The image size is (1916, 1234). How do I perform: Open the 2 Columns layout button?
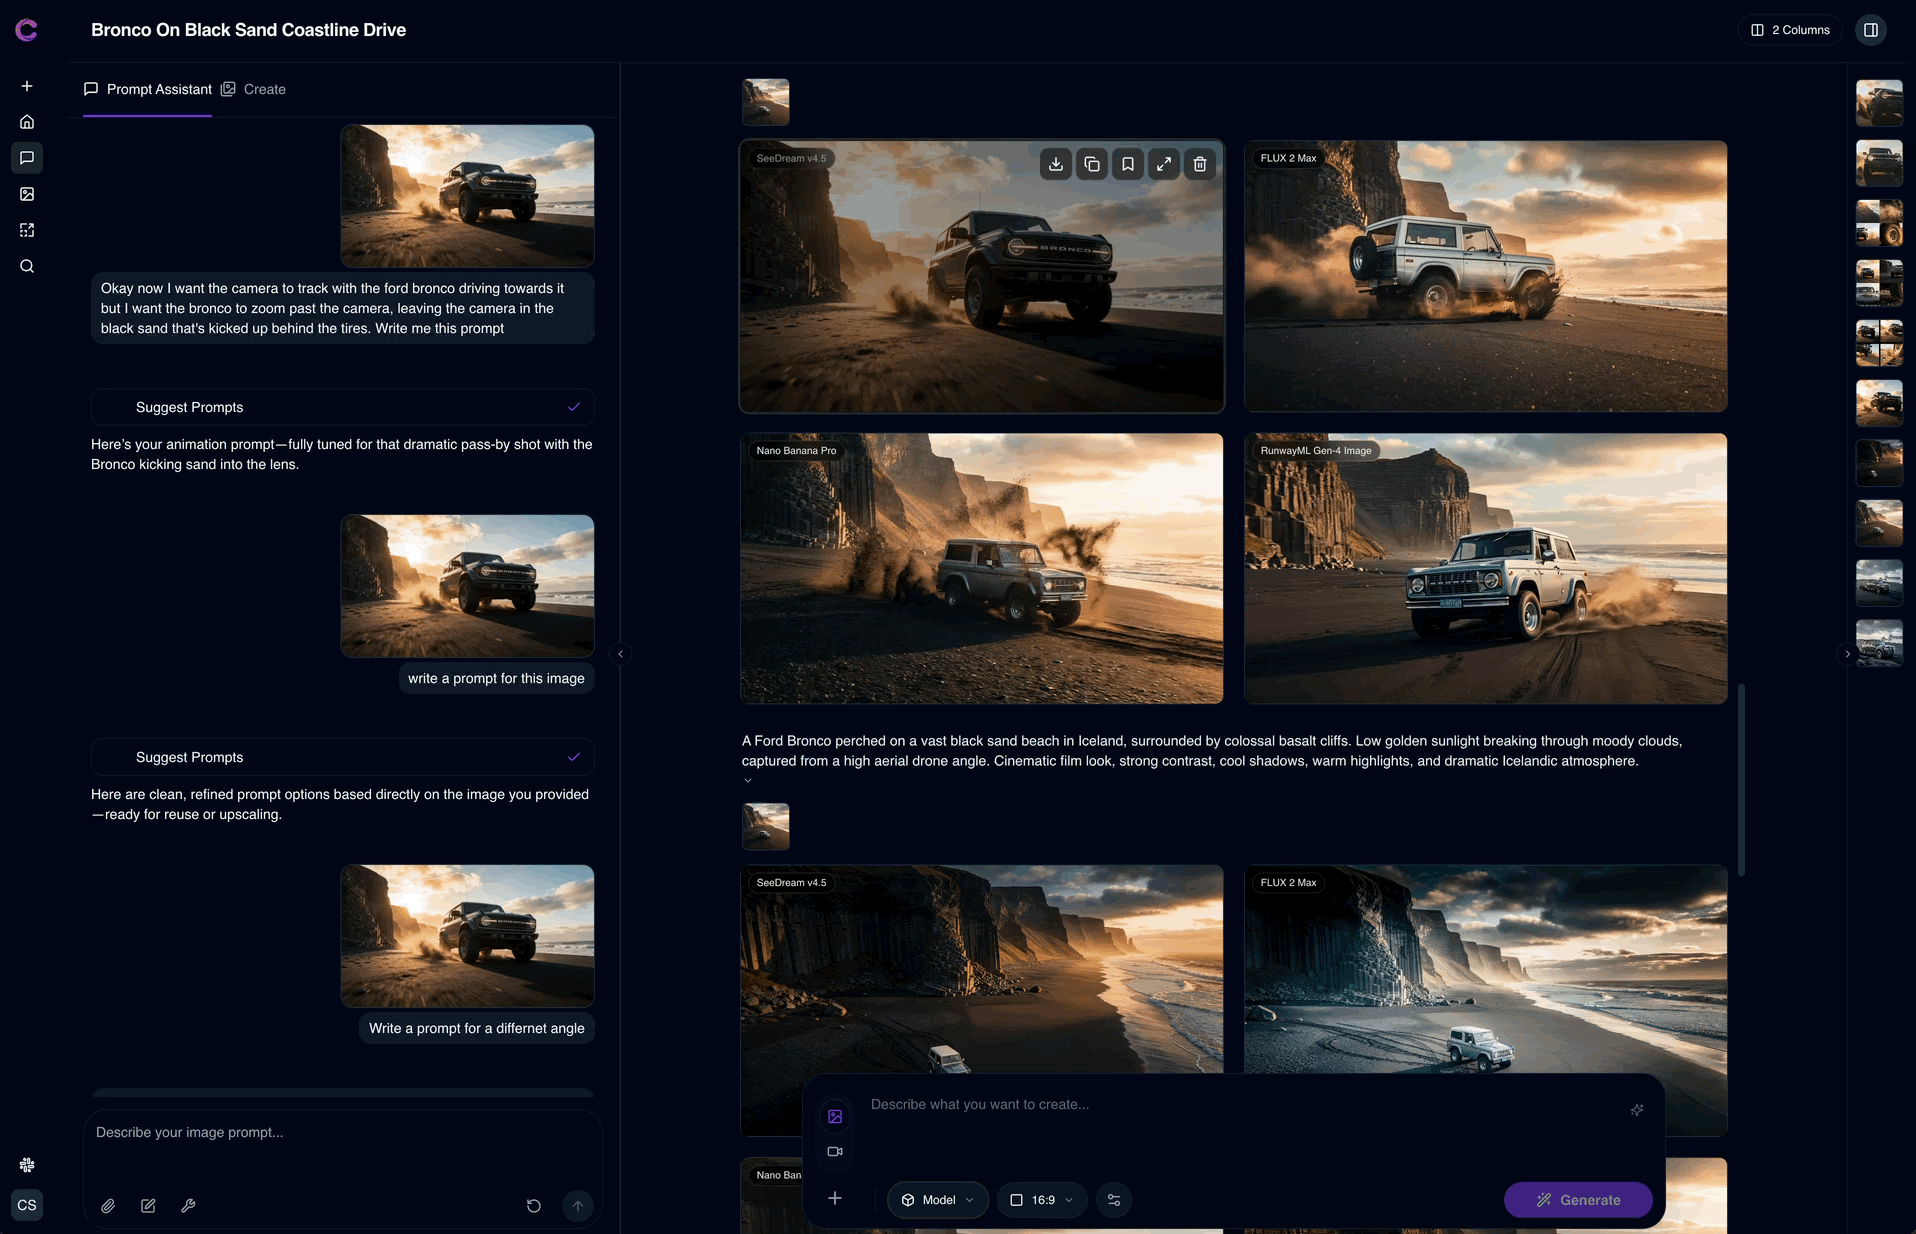(1789, 30)
